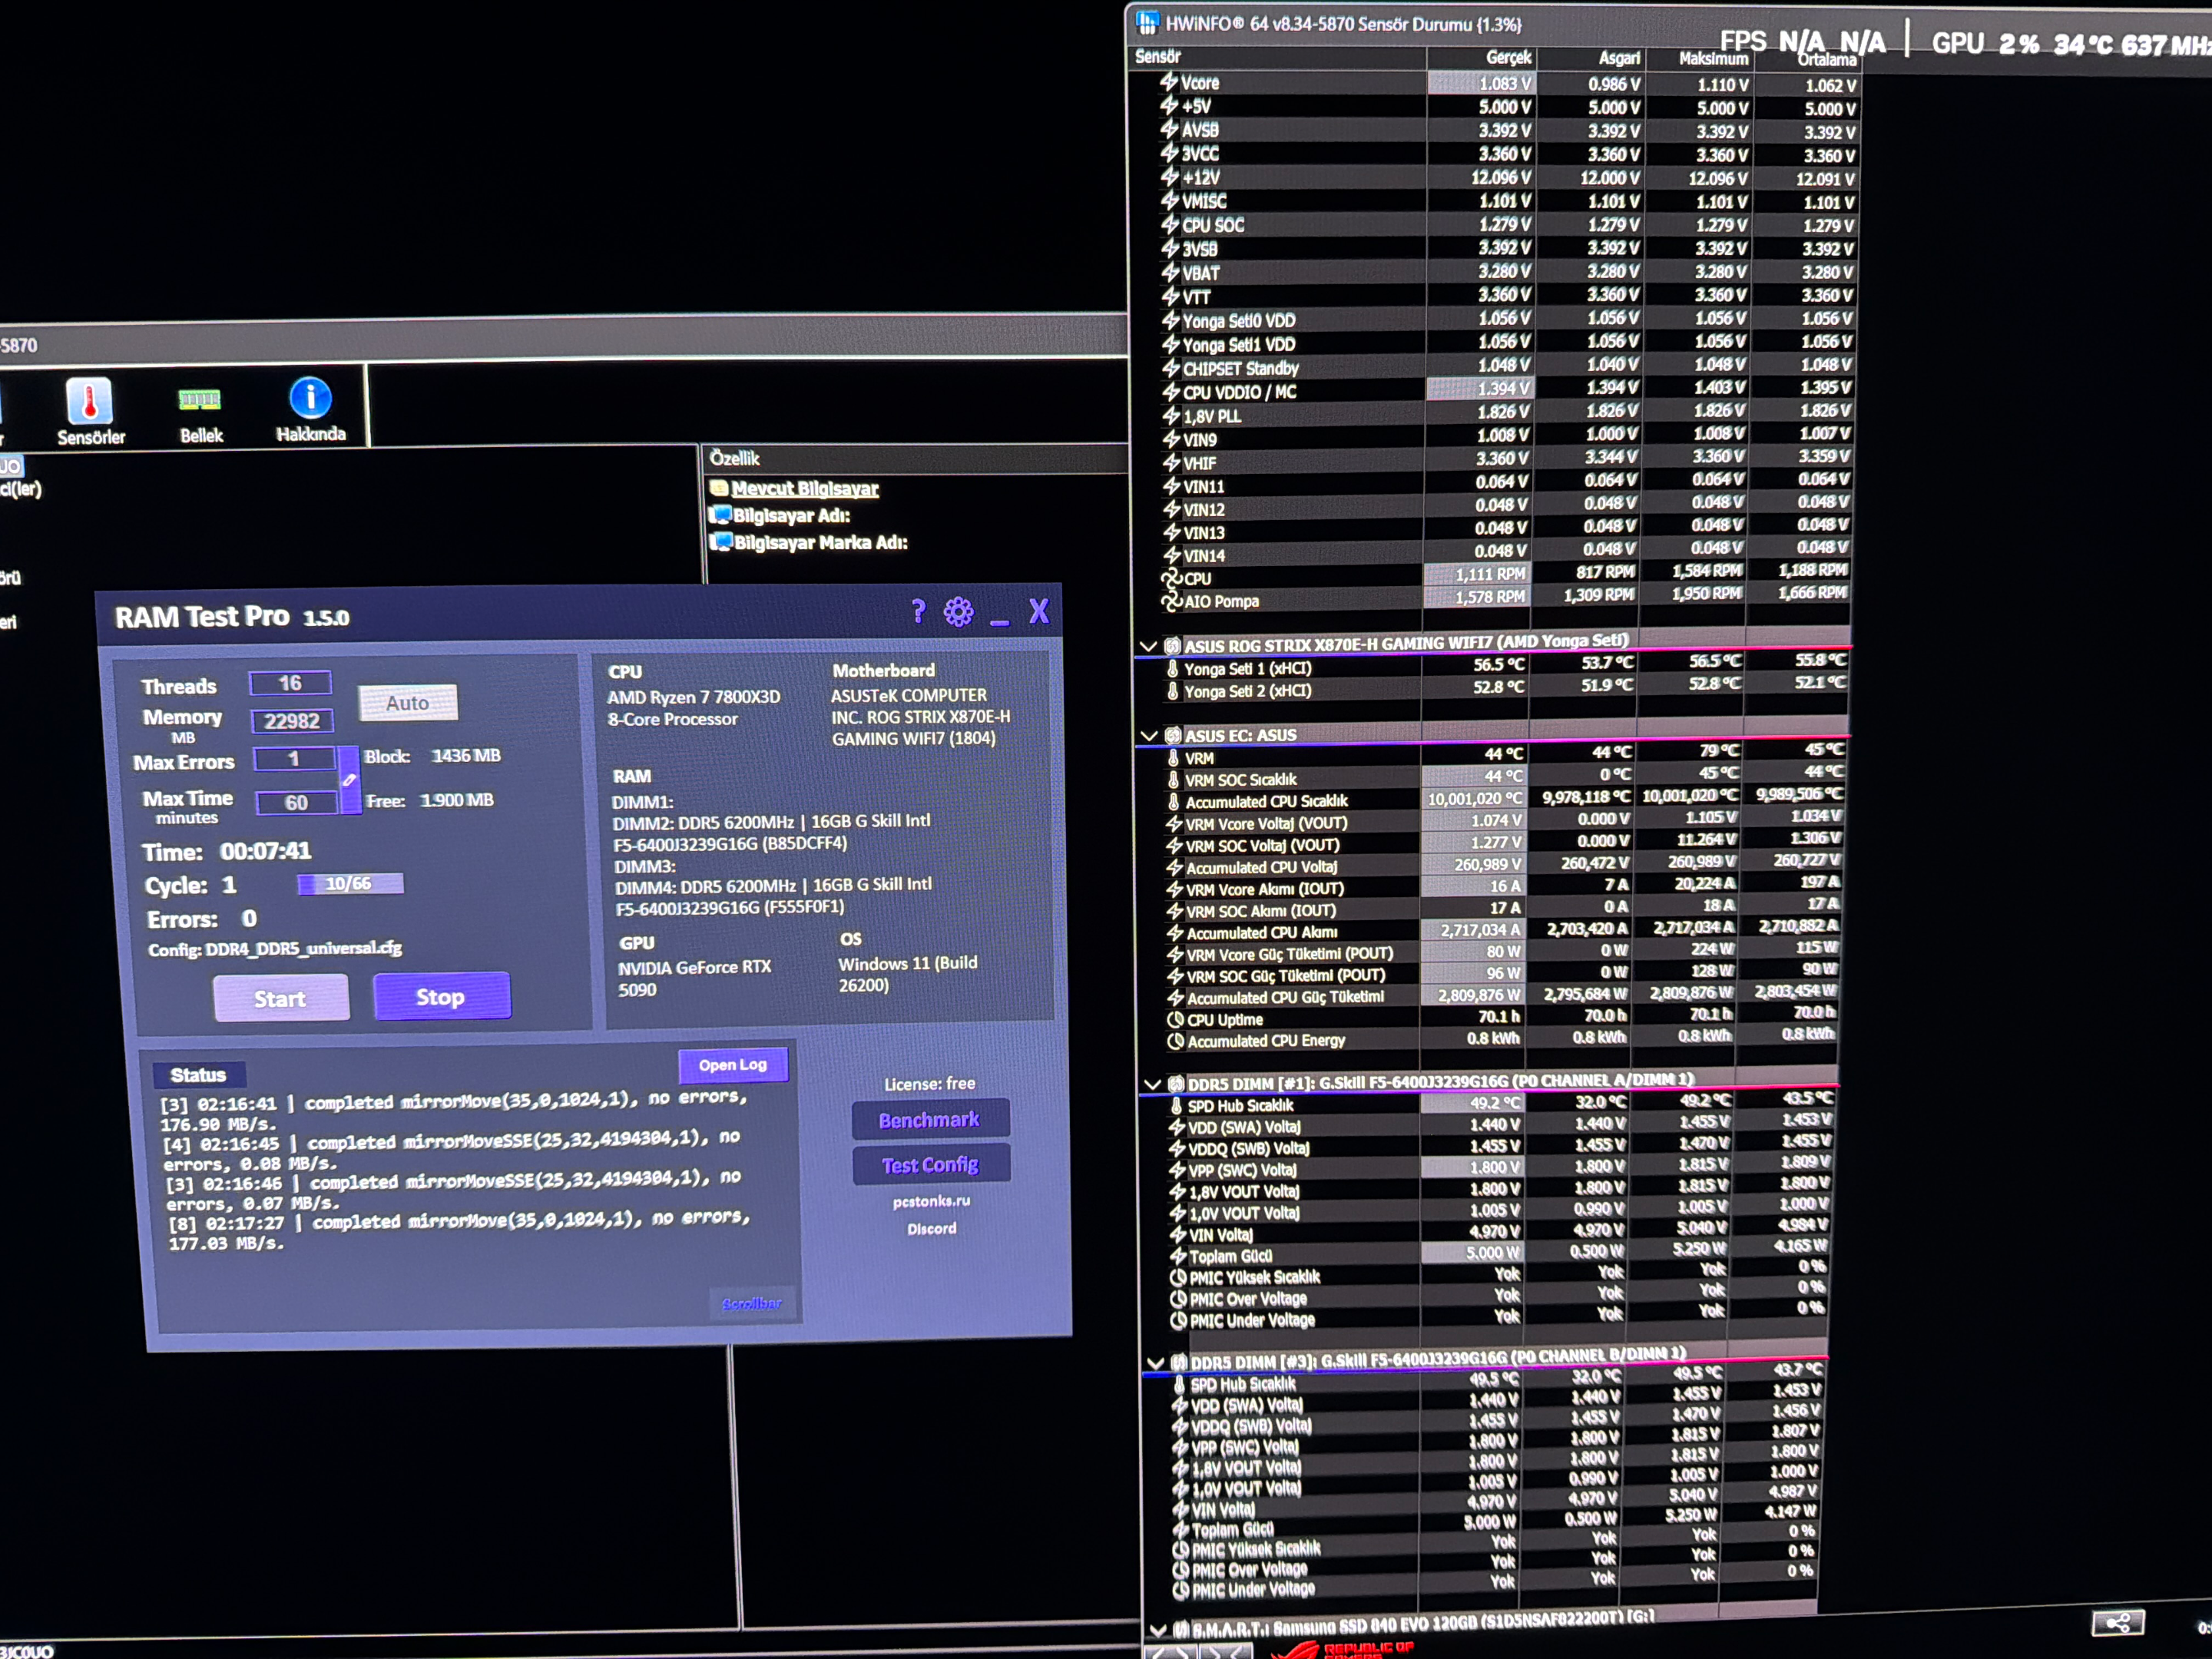Click the pencil edit icon beside Max Errors

click(349, 780)
